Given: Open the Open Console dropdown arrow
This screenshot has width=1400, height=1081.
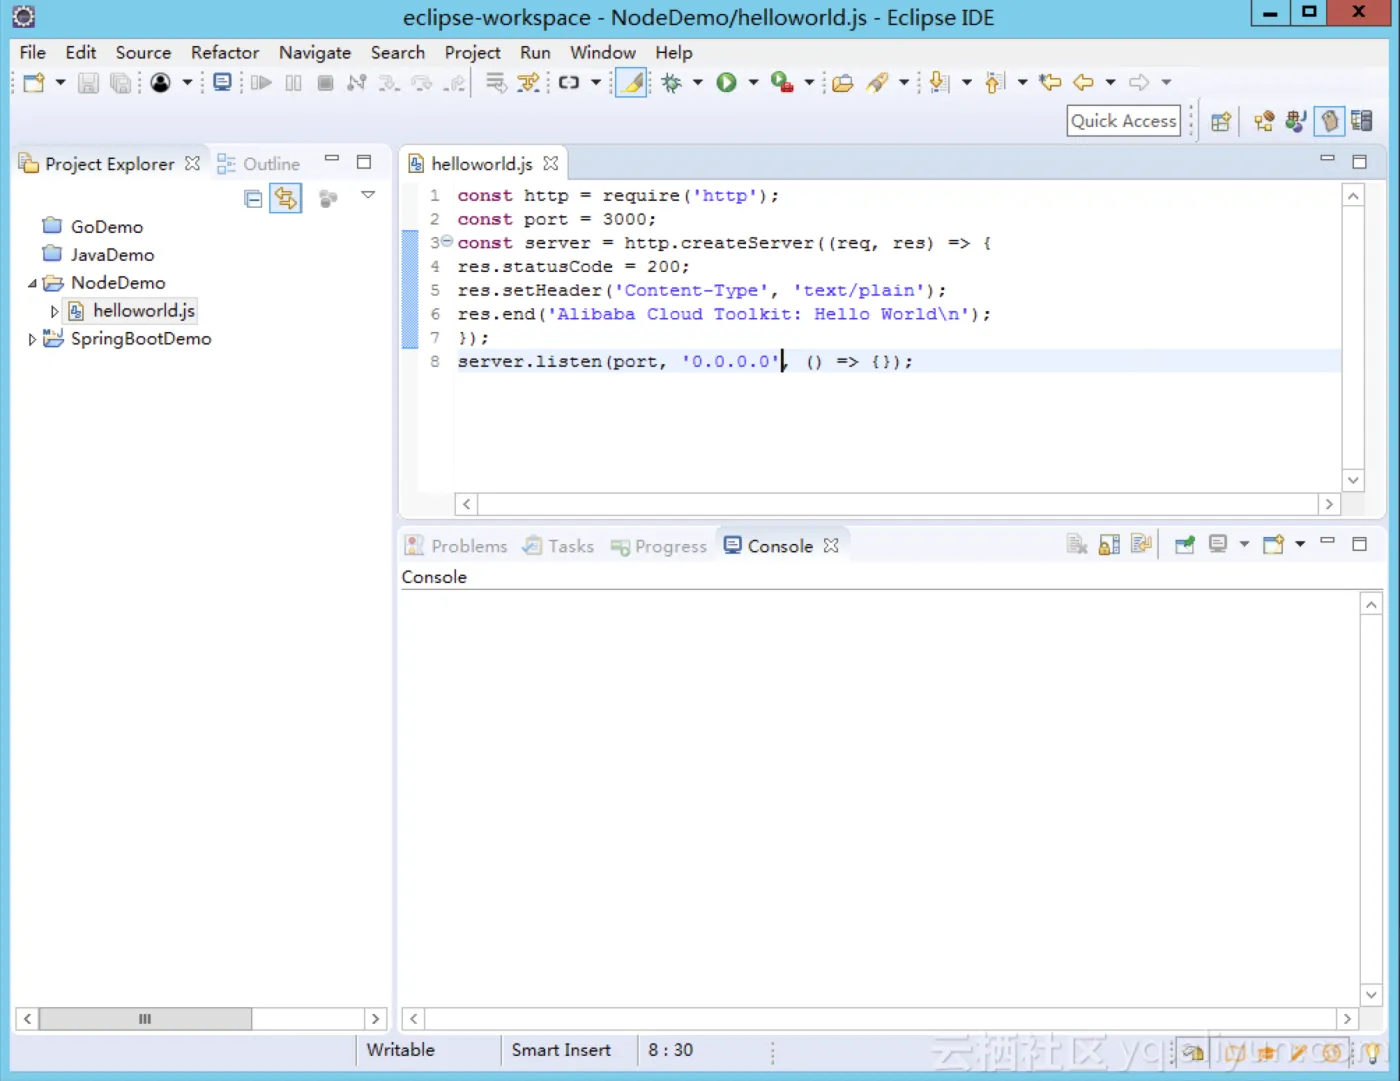Looking at the screenshot, I should point(1300,545).
